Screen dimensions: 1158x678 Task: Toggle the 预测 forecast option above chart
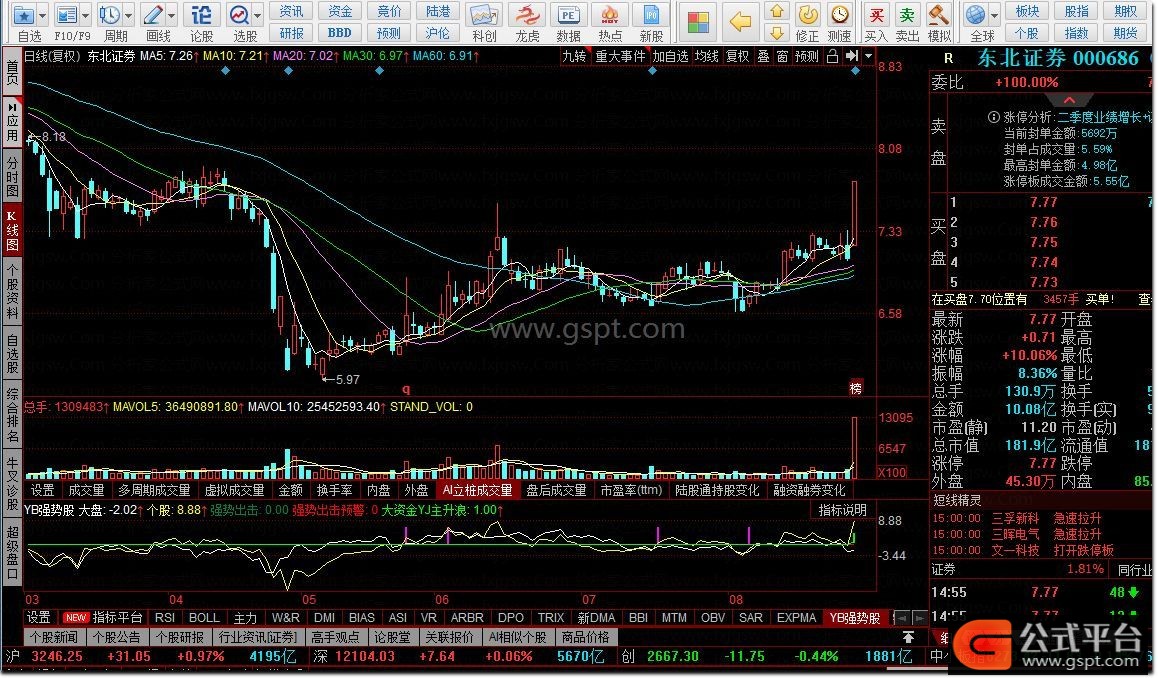[x=806, y=56]
